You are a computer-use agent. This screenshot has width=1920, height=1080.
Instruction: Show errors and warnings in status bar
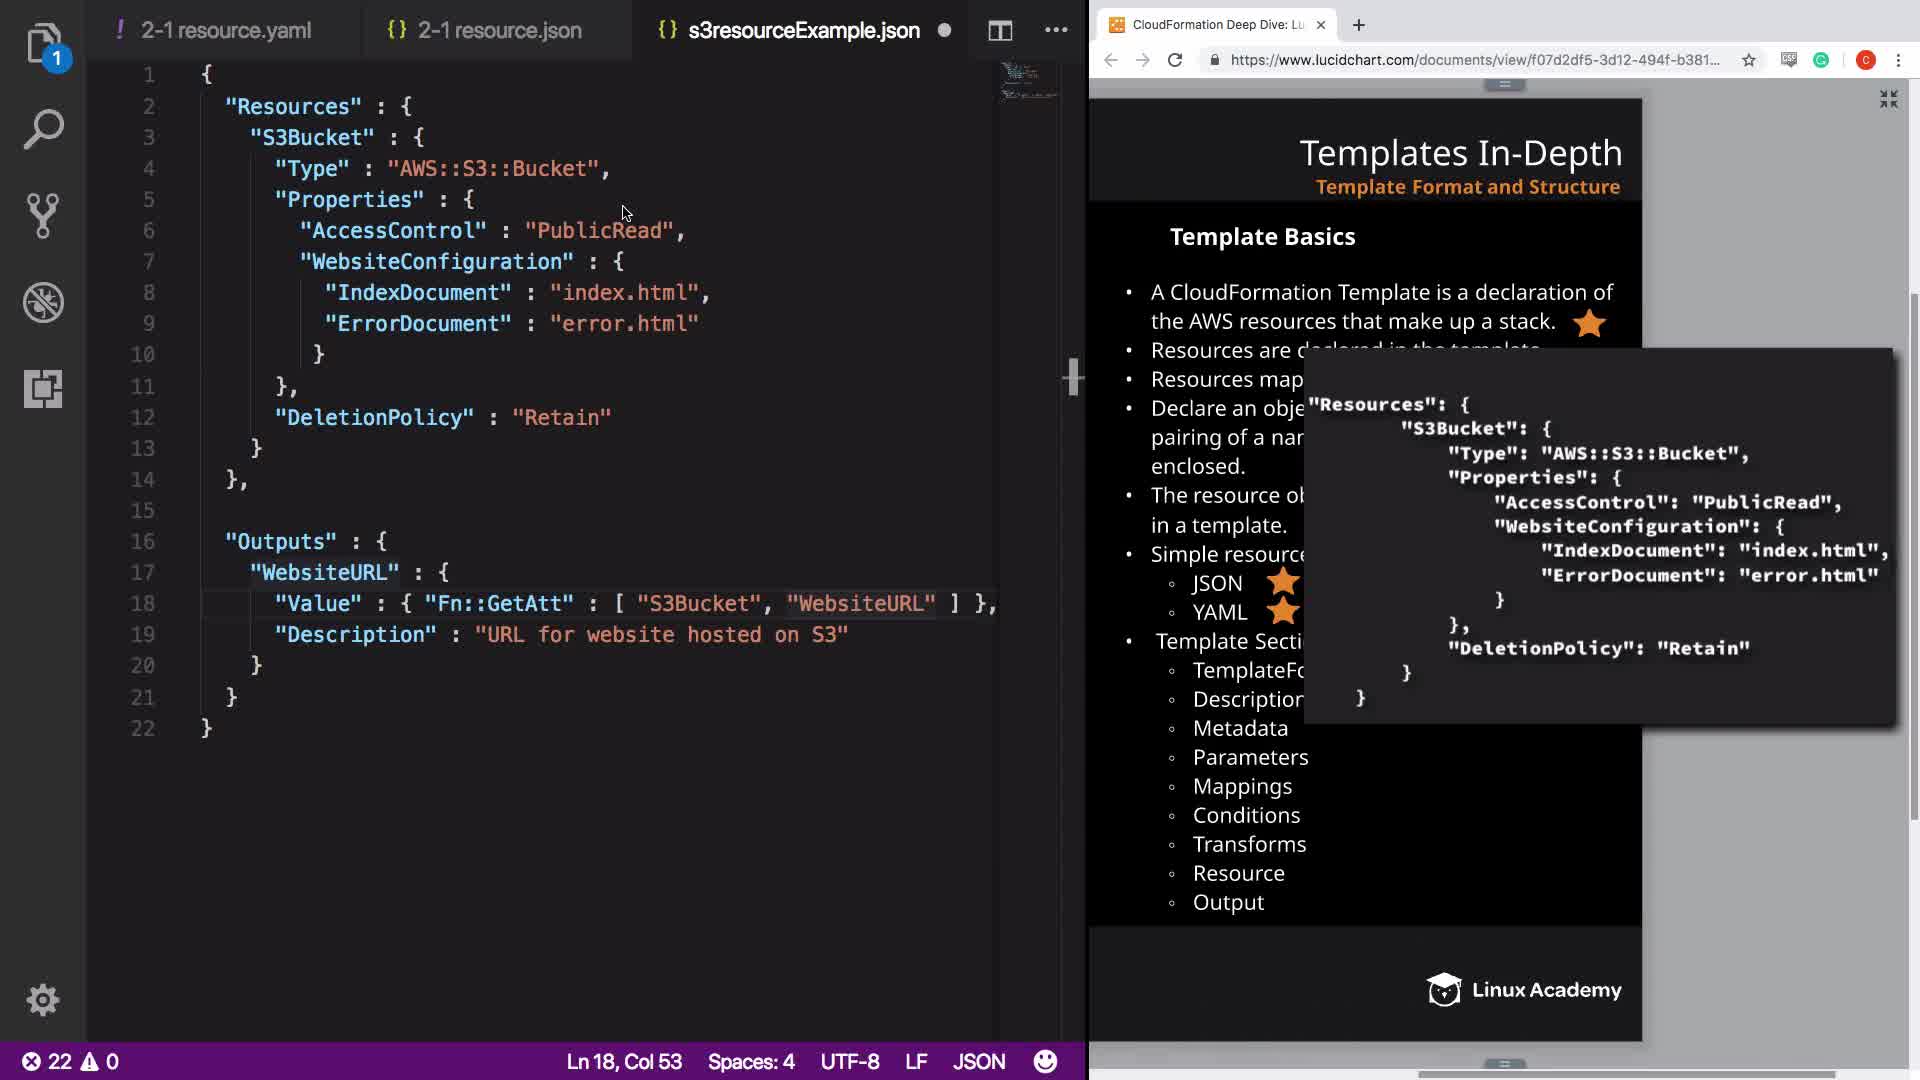[70, 1061]
